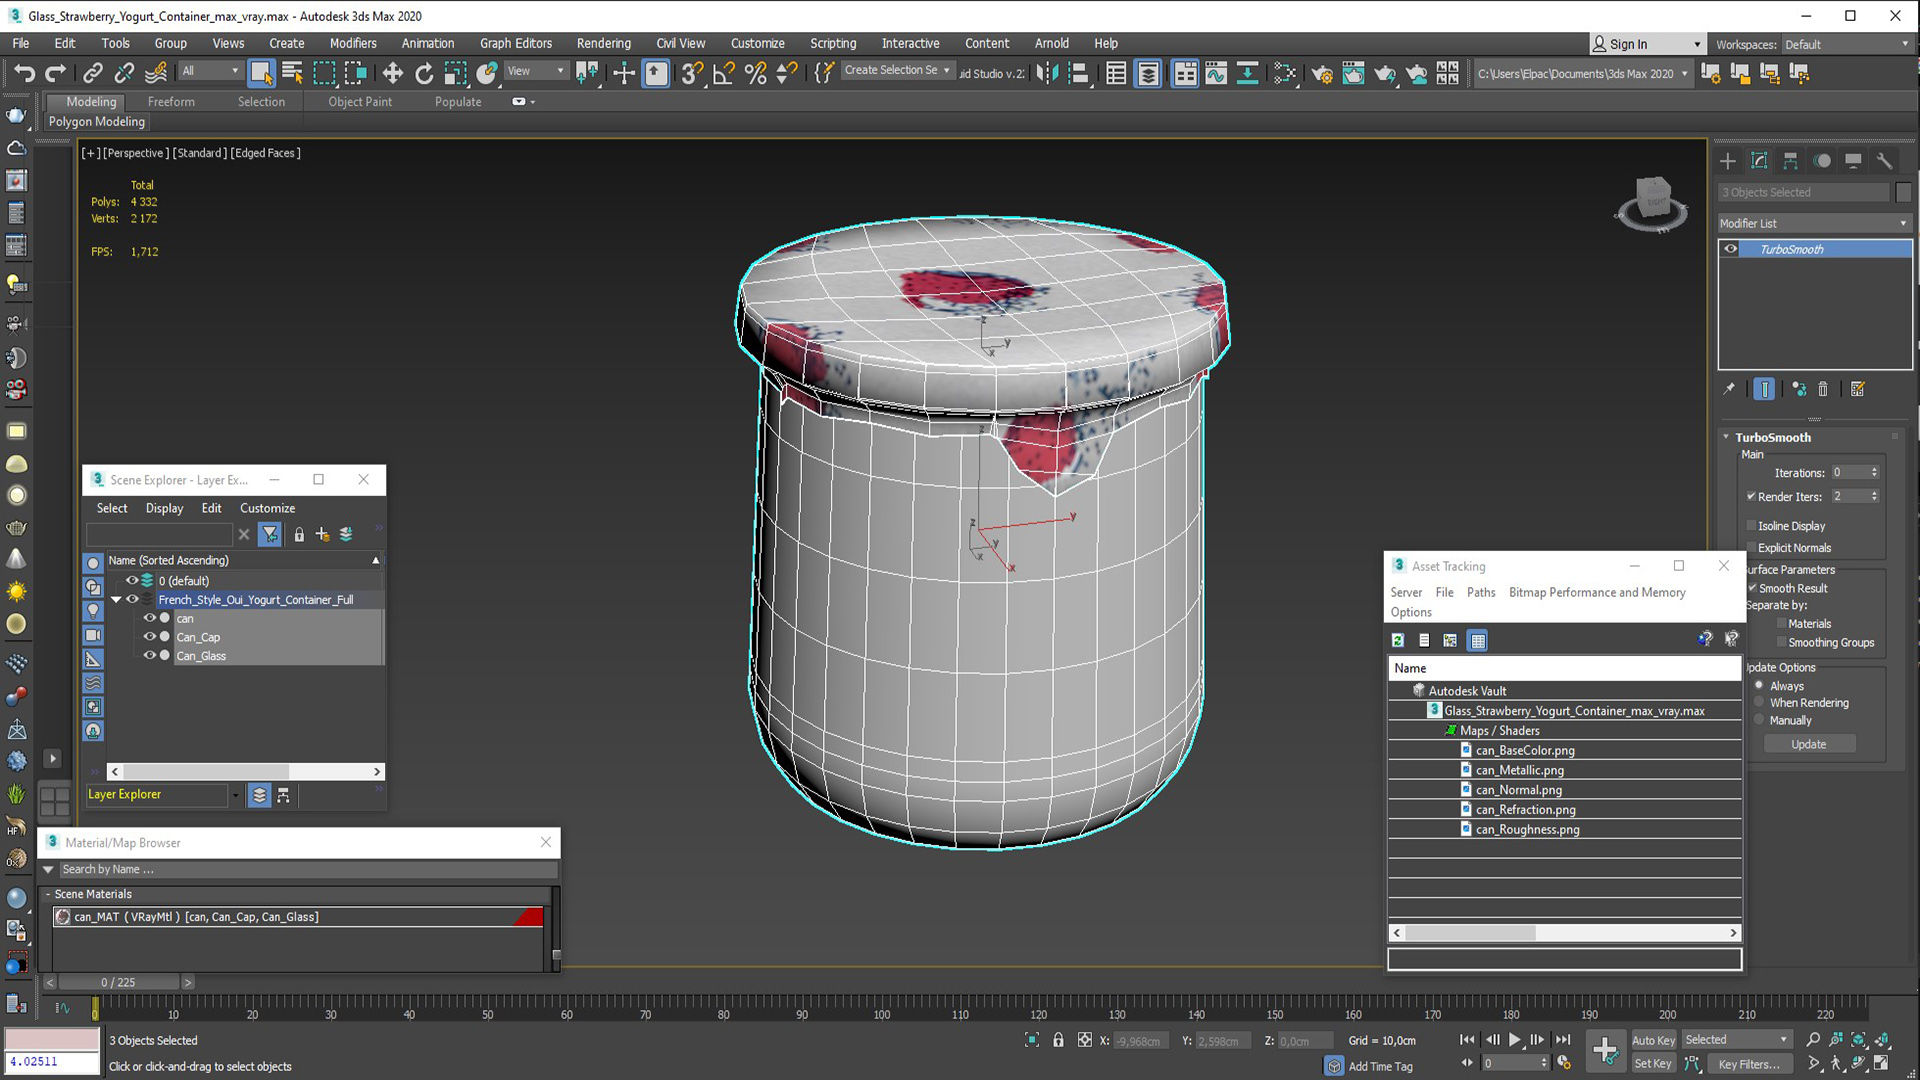Click the filter funnel icon in Scene Explorer
This screenshot has width=1920, height=1080.
pyautogui.click(x=270, y=535)
